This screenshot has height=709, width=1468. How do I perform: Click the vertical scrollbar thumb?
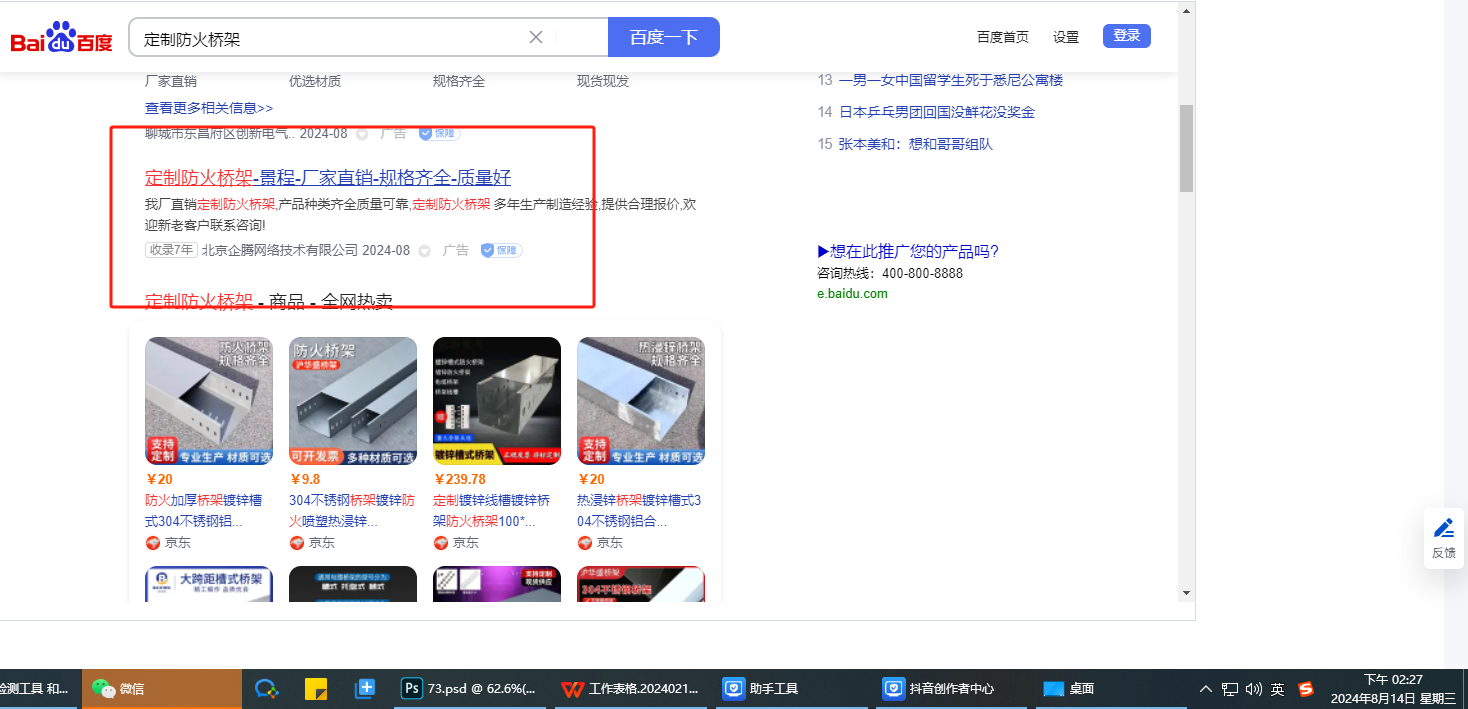tap(1187, 148)
